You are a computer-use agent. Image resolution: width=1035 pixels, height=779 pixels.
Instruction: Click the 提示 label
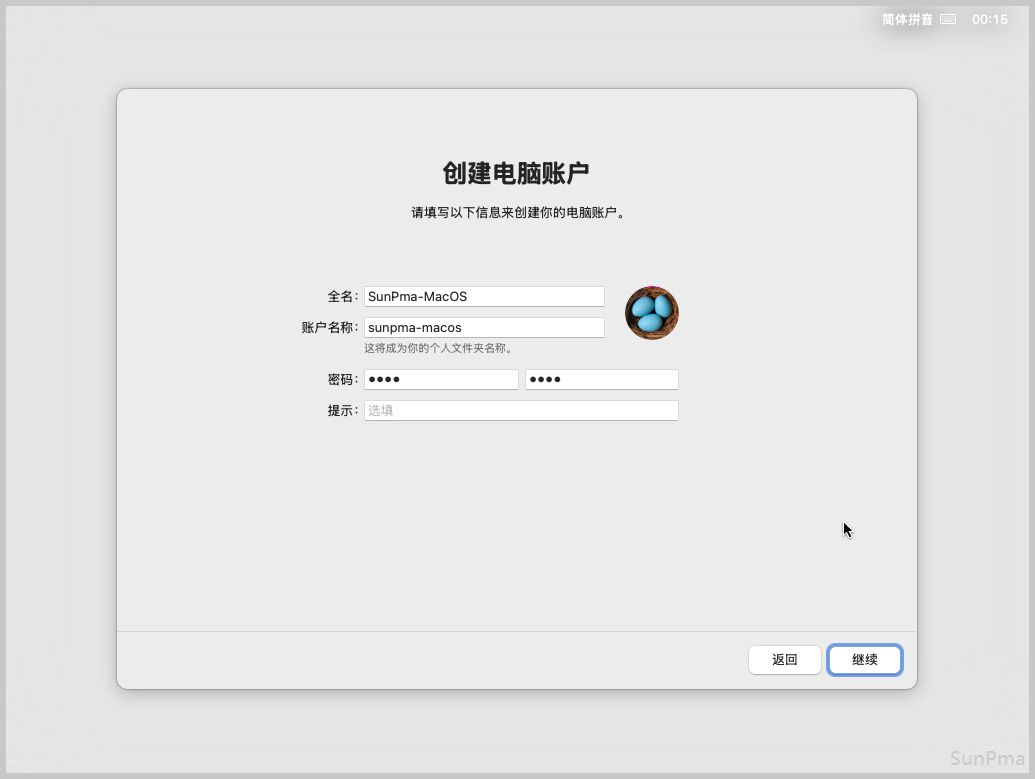tap(342, 410)
